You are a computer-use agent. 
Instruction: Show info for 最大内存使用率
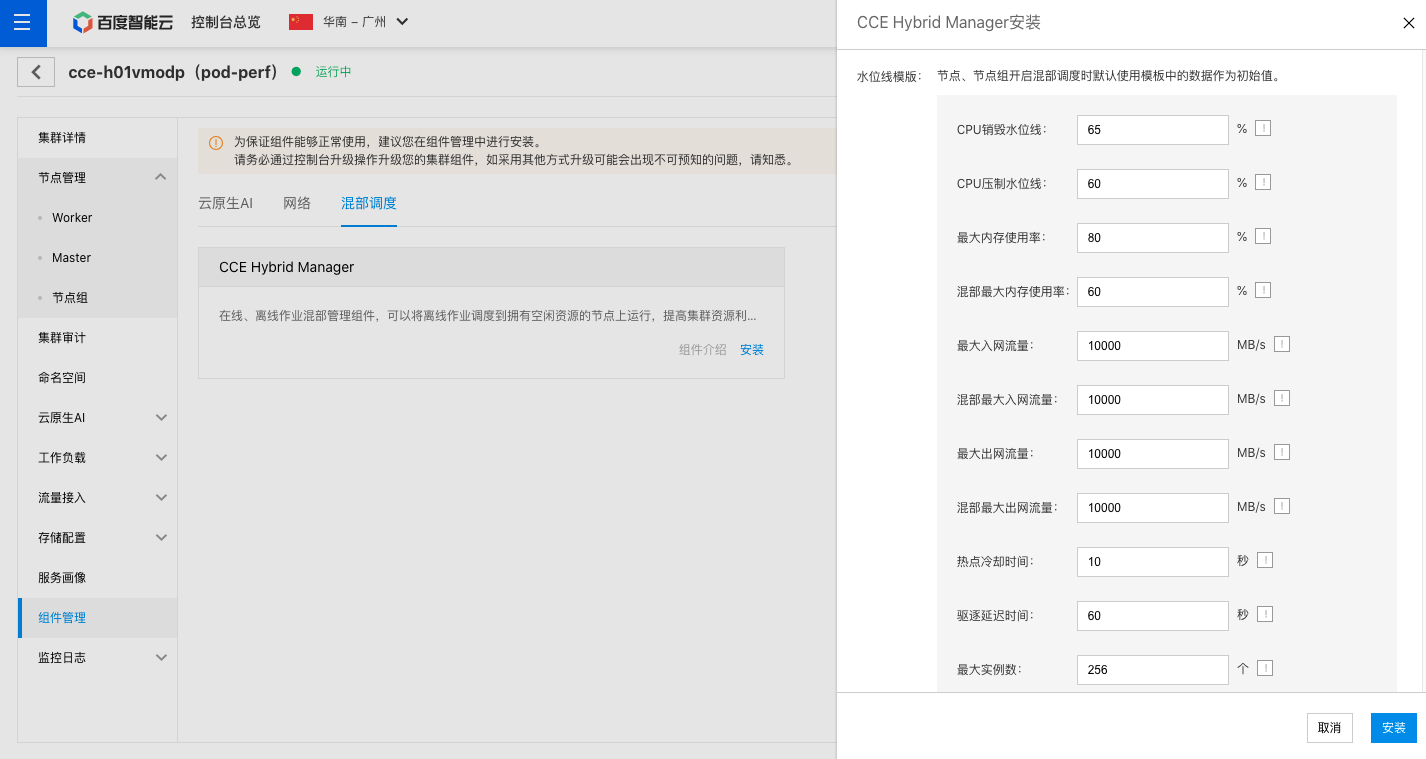coord(1263,237)
